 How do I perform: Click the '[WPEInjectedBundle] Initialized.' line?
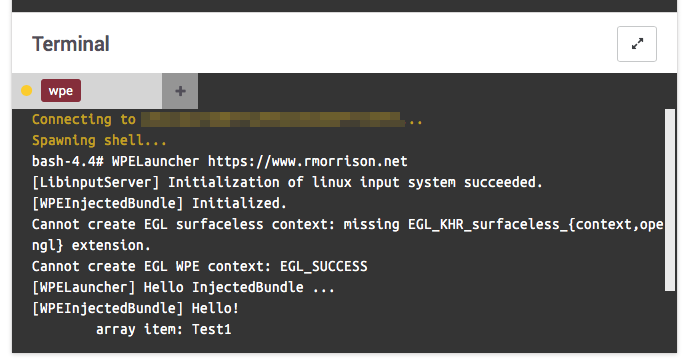click(x=159, y=203)
